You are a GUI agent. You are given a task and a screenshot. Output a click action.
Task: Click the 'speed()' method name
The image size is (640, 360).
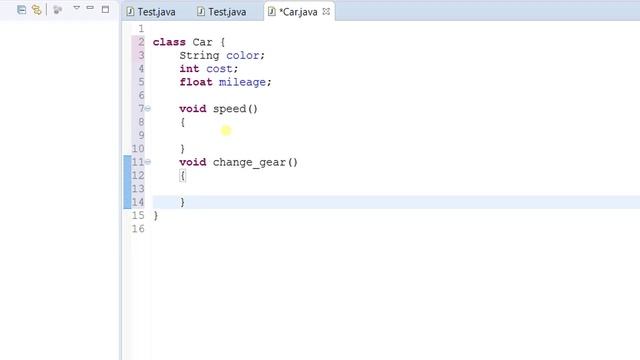click(x=235, y=109)
